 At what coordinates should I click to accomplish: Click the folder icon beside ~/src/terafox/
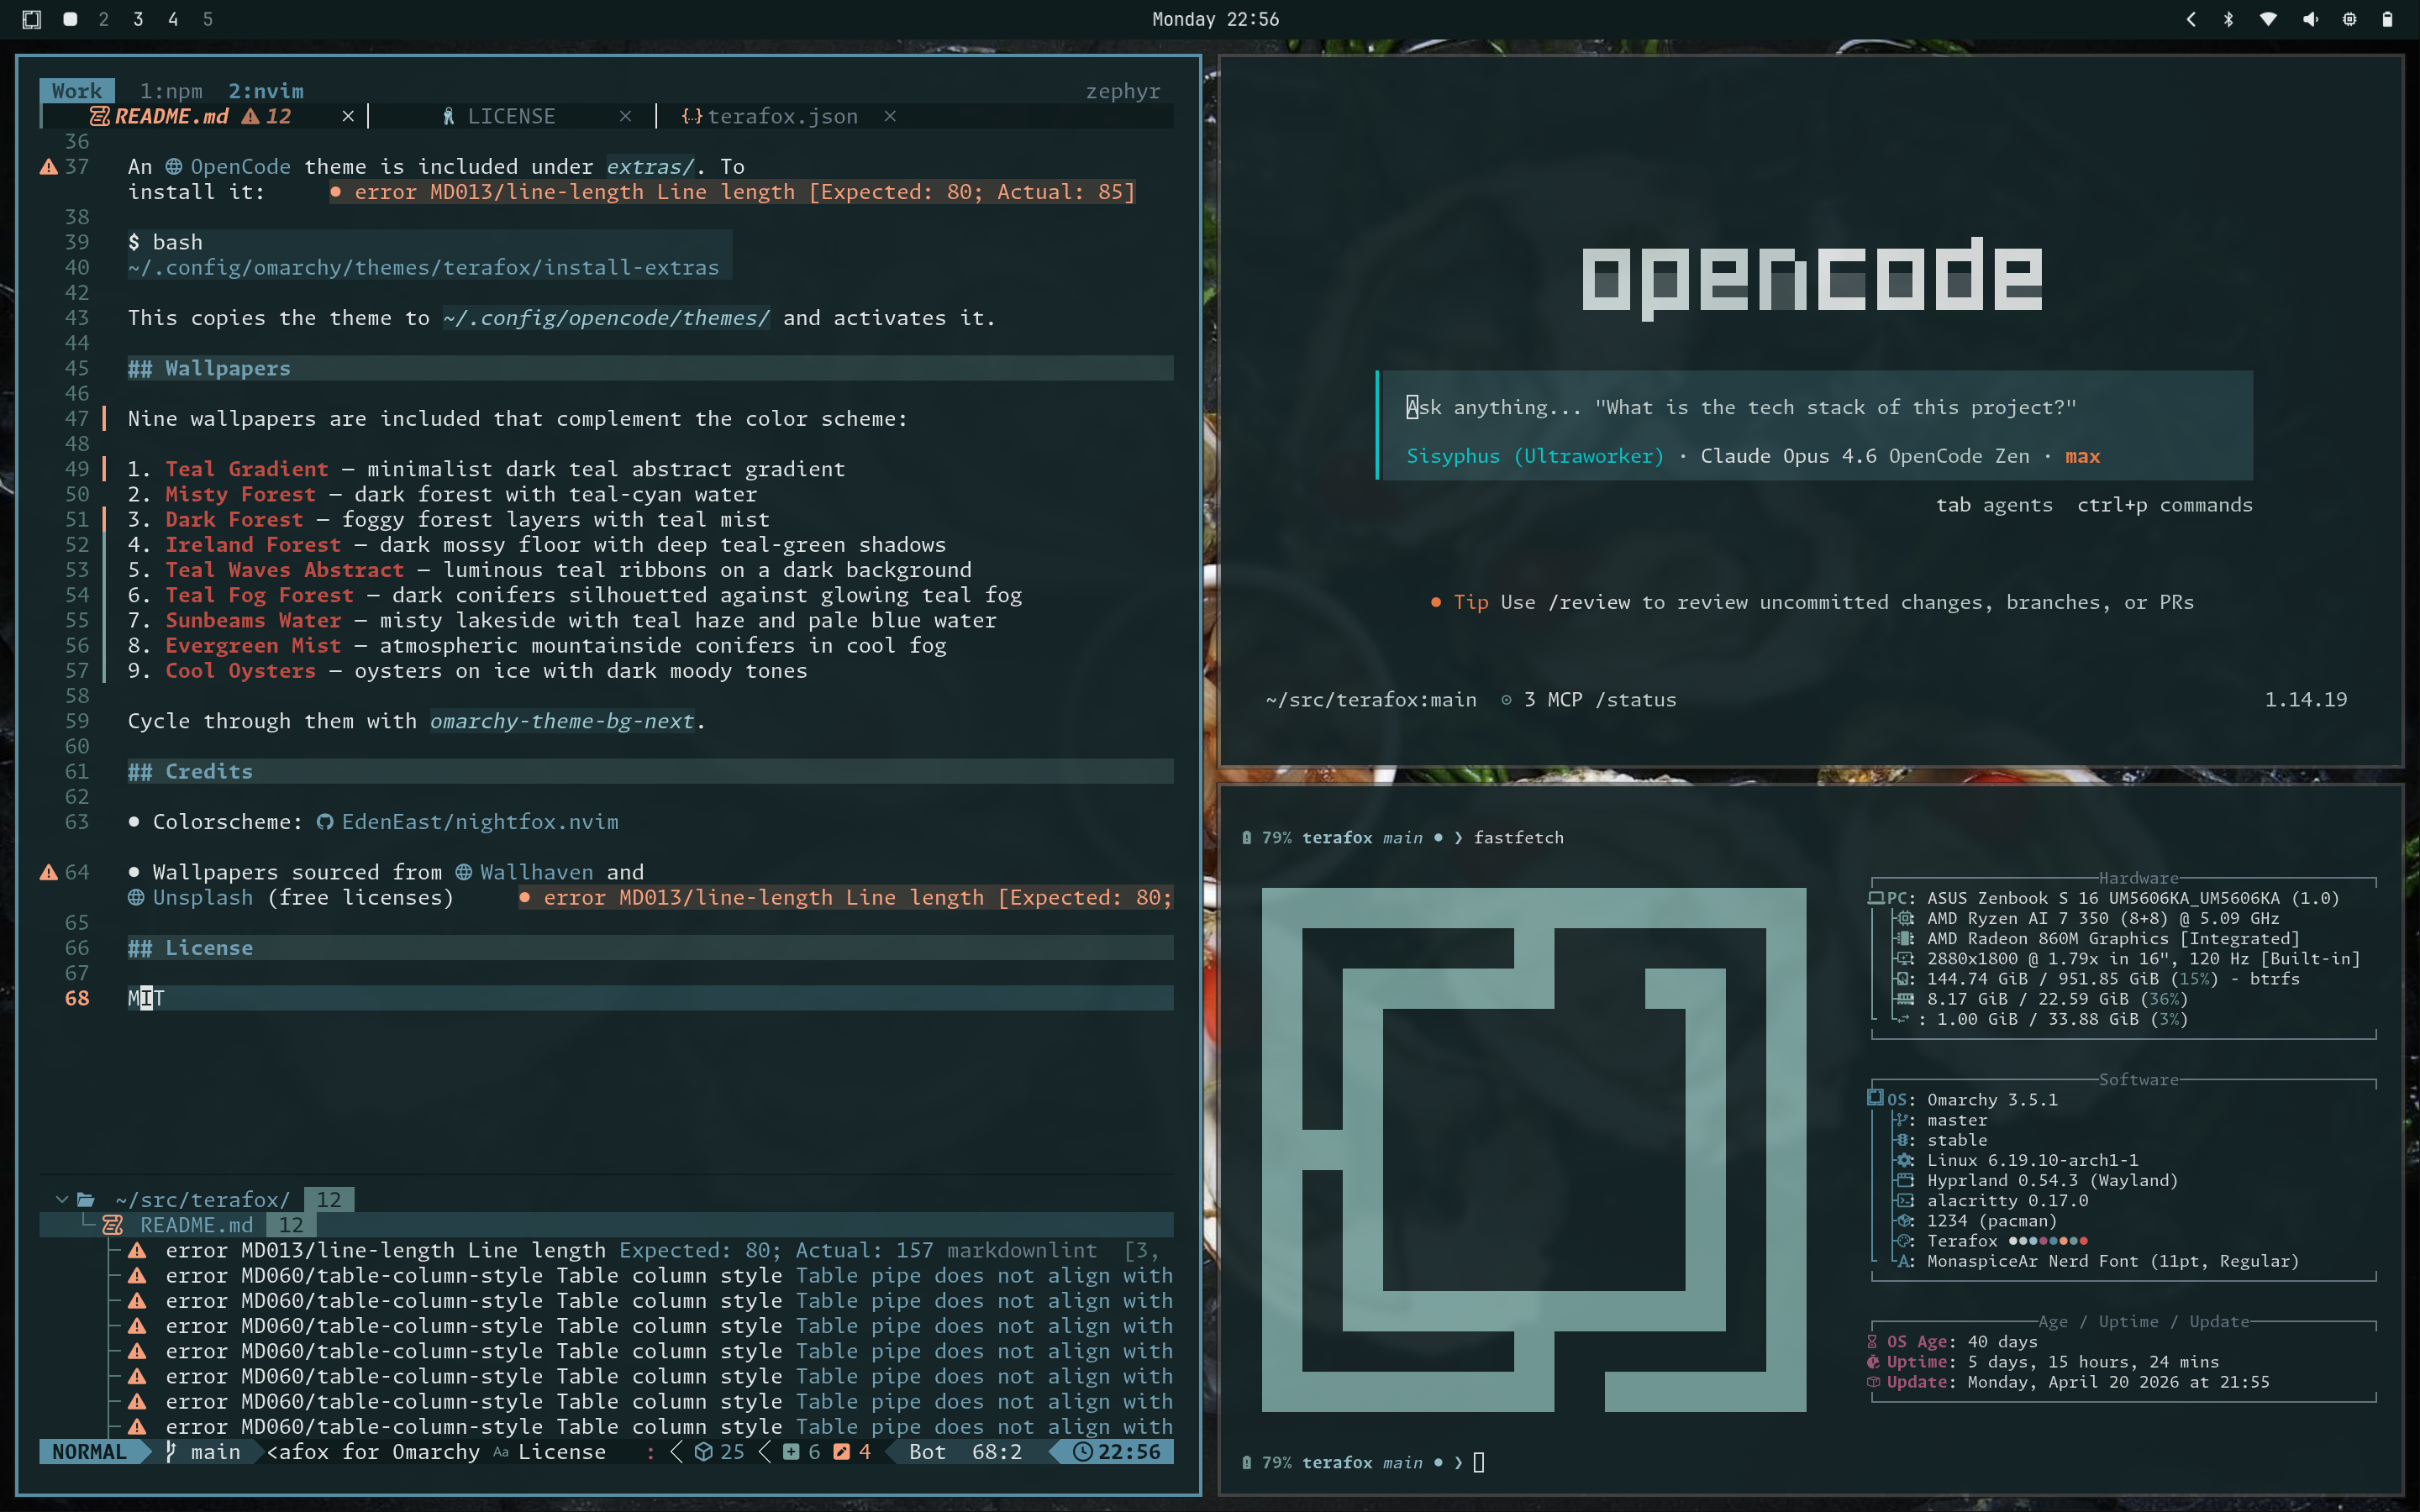click(86, 1199)
